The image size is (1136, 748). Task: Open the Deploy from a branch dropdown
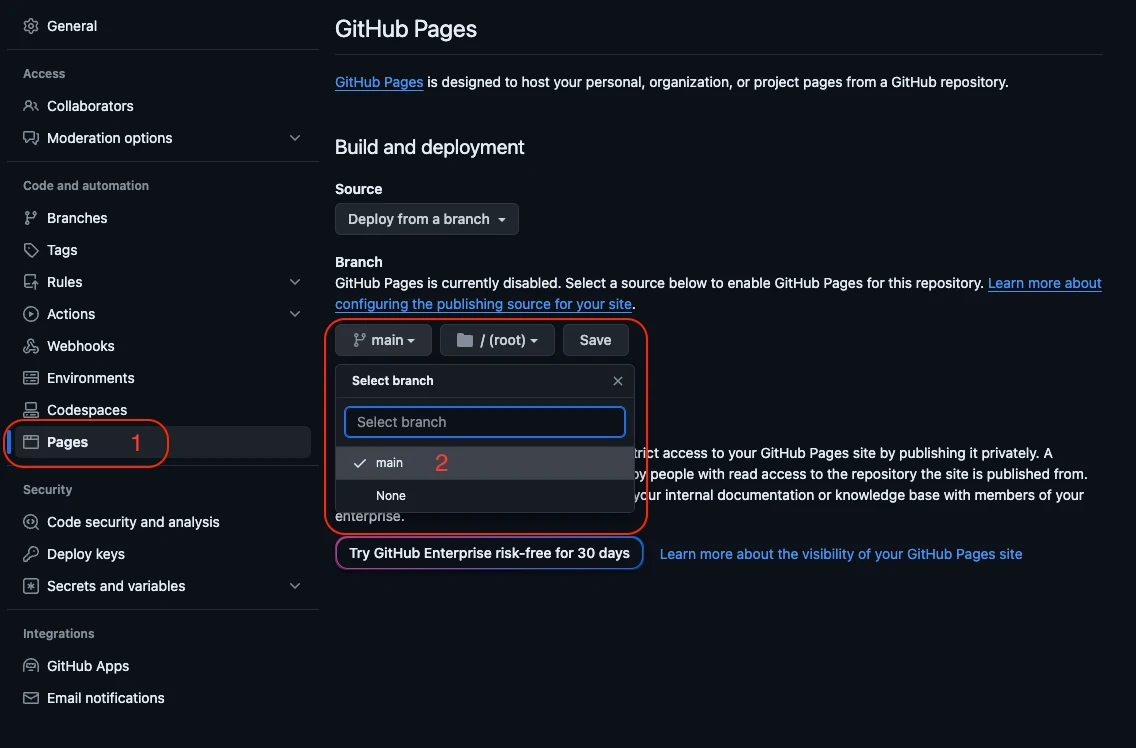427,219
